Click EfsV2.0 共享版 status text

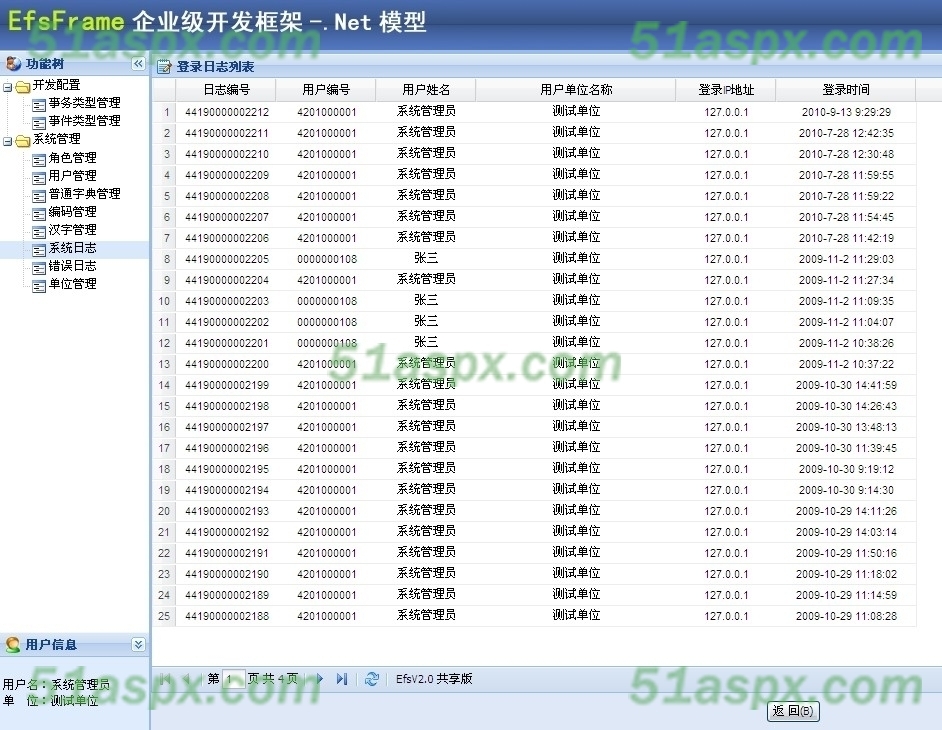[x=434, y=679]
